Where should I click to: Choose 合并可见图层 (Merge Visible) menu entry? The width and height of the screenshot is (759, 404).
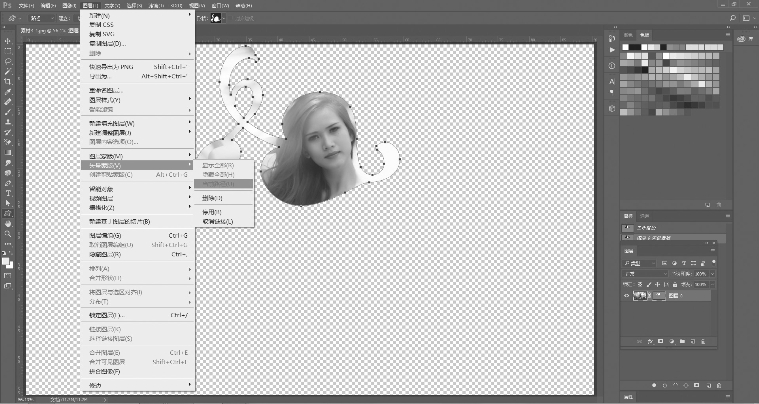click(x=108, y=362)
